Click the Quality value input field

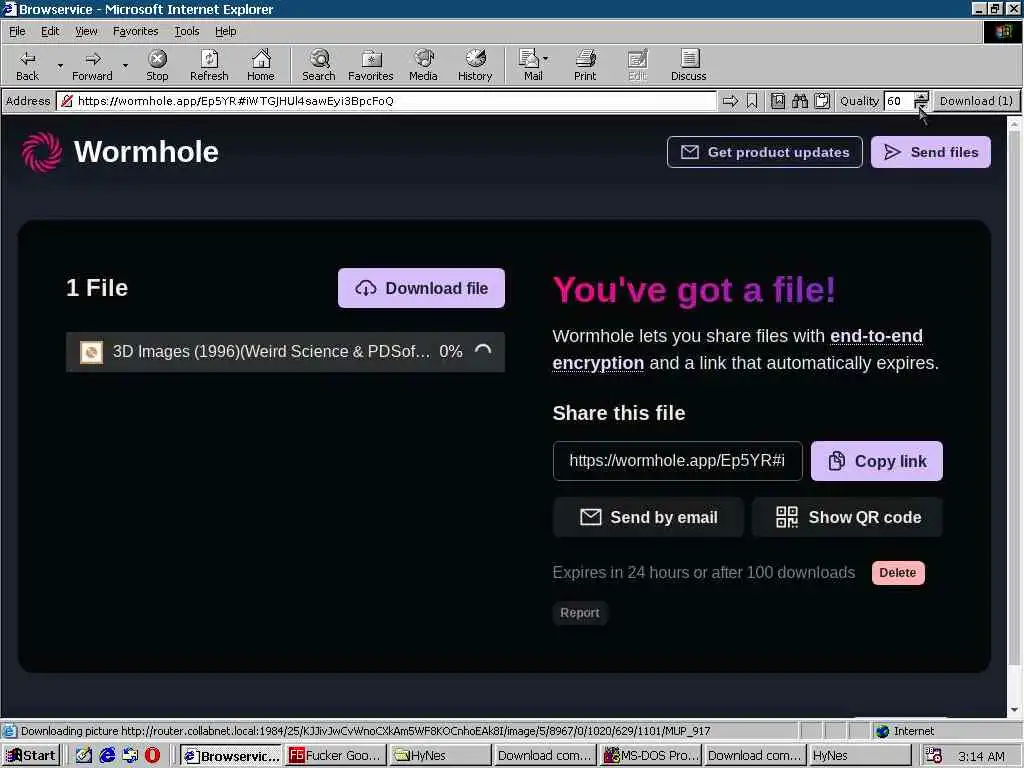pyautogui.click(x=899, y=101)
